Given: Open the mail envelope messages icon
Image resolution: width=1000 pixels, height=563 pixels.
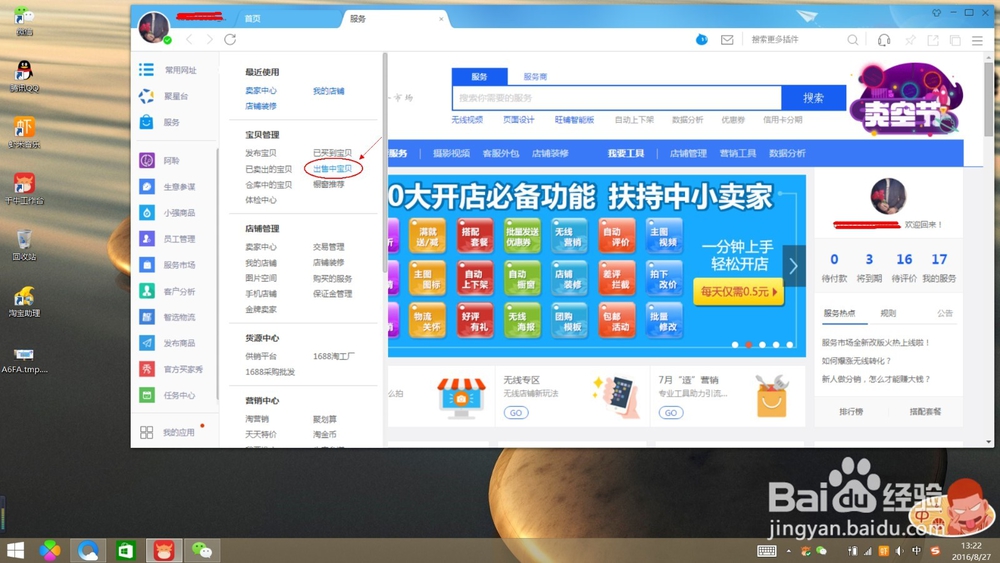Looking at the screenshot, I should (x=727, y=40).
